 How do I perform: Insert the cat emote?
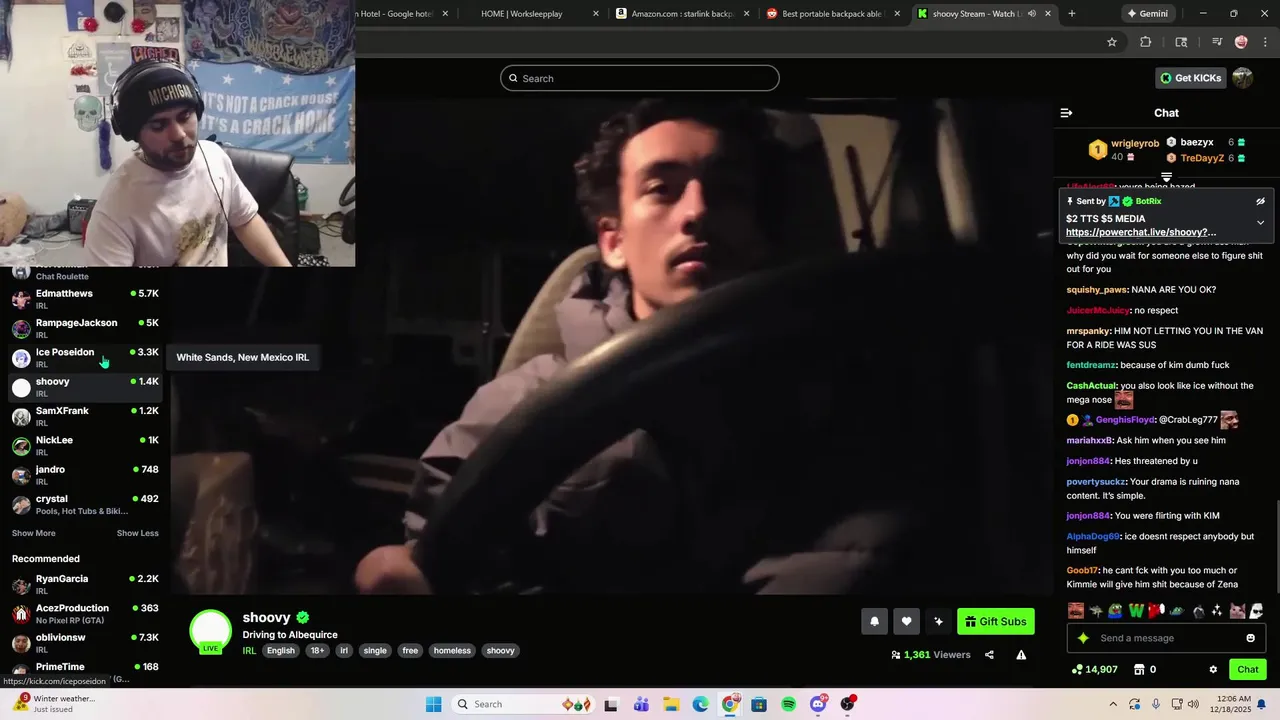(1237, 610)
